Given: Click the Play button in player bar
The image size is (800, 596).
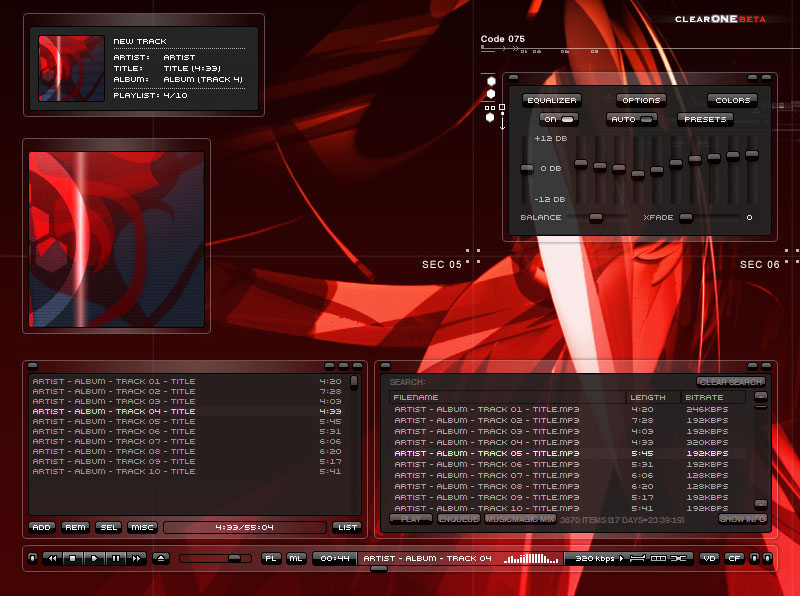Looking at the screenshot, I should (x=94, y=558).
